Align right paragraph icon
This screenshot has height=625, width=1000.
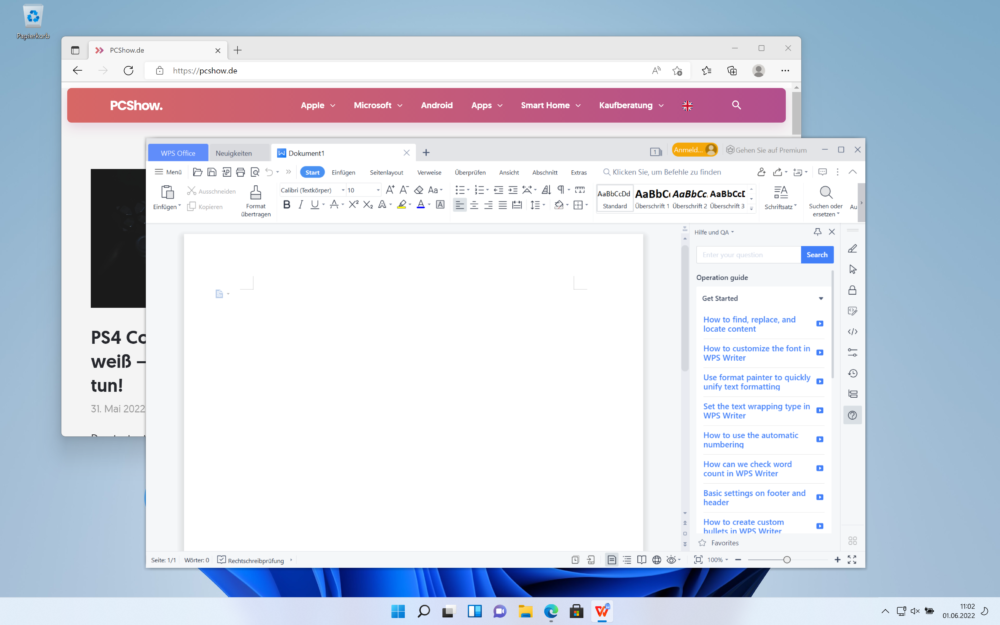(x=488, y=205)
